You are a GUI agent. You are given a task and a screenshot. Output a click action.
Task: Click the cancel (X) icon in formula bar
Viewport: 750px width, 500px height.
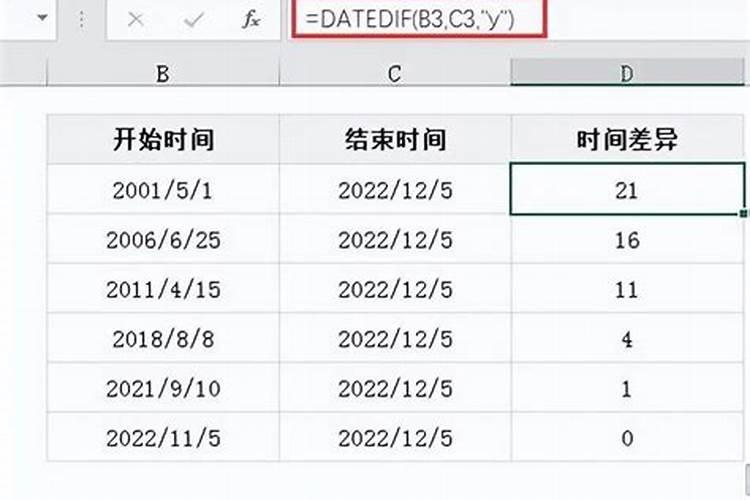coord(136,20)
